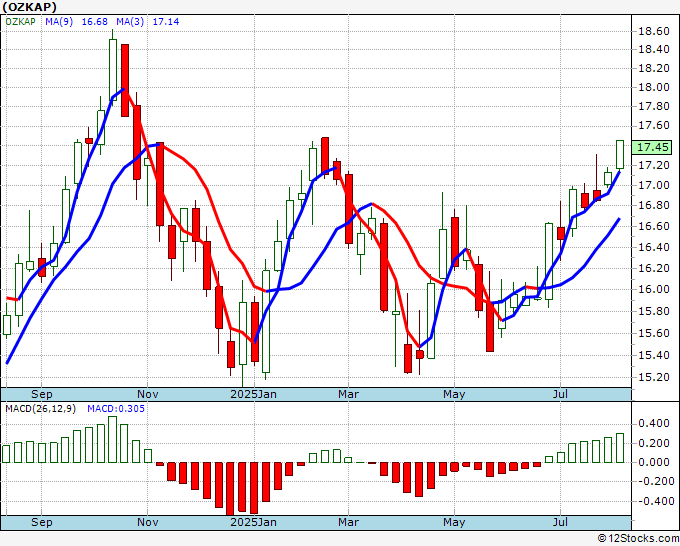Image resolution: width=680 pixels, height=546 pixels.
Task: Click the 2025Jan label on MACD bottom axis
Action: pyautogui.click(x=253, y=522)
